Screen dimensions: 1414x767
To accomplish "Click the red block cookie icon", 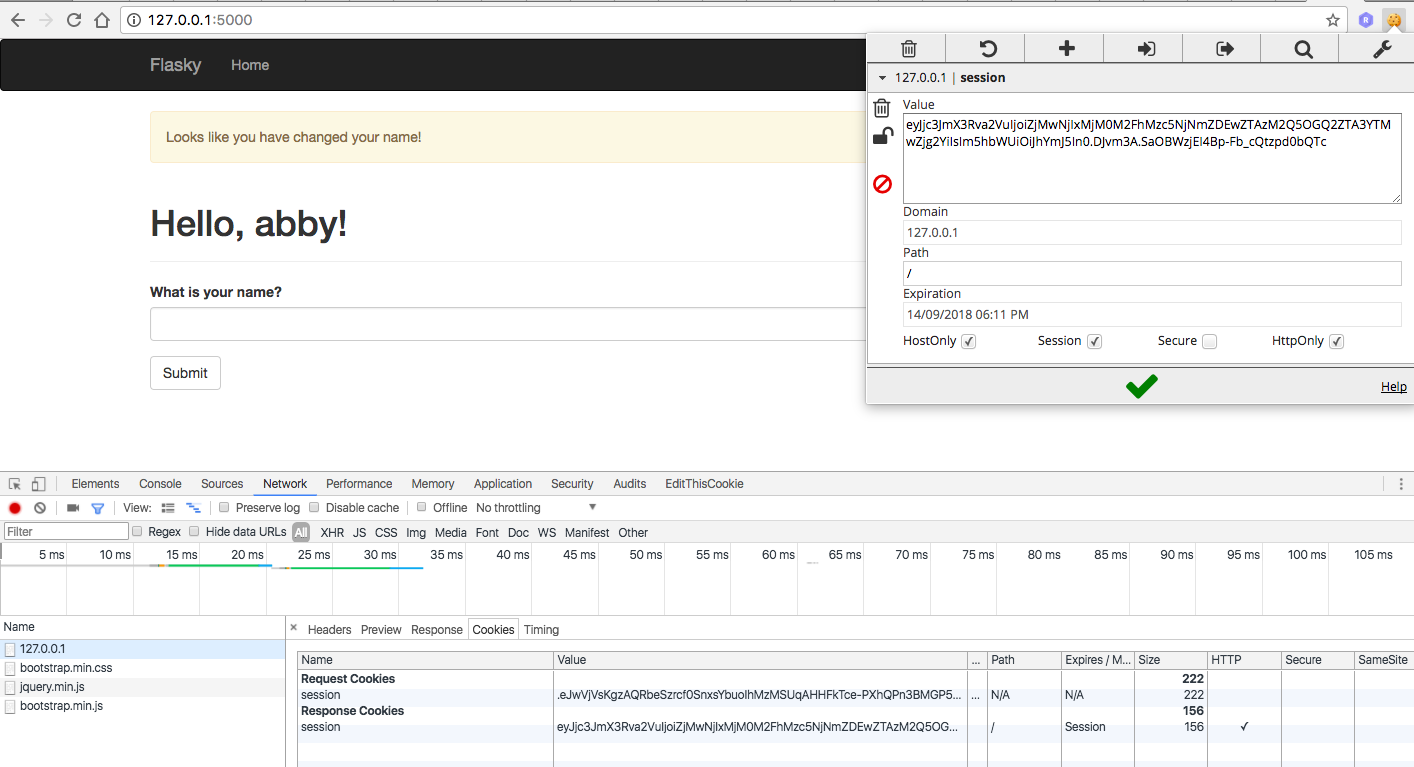I will [882, 184].
